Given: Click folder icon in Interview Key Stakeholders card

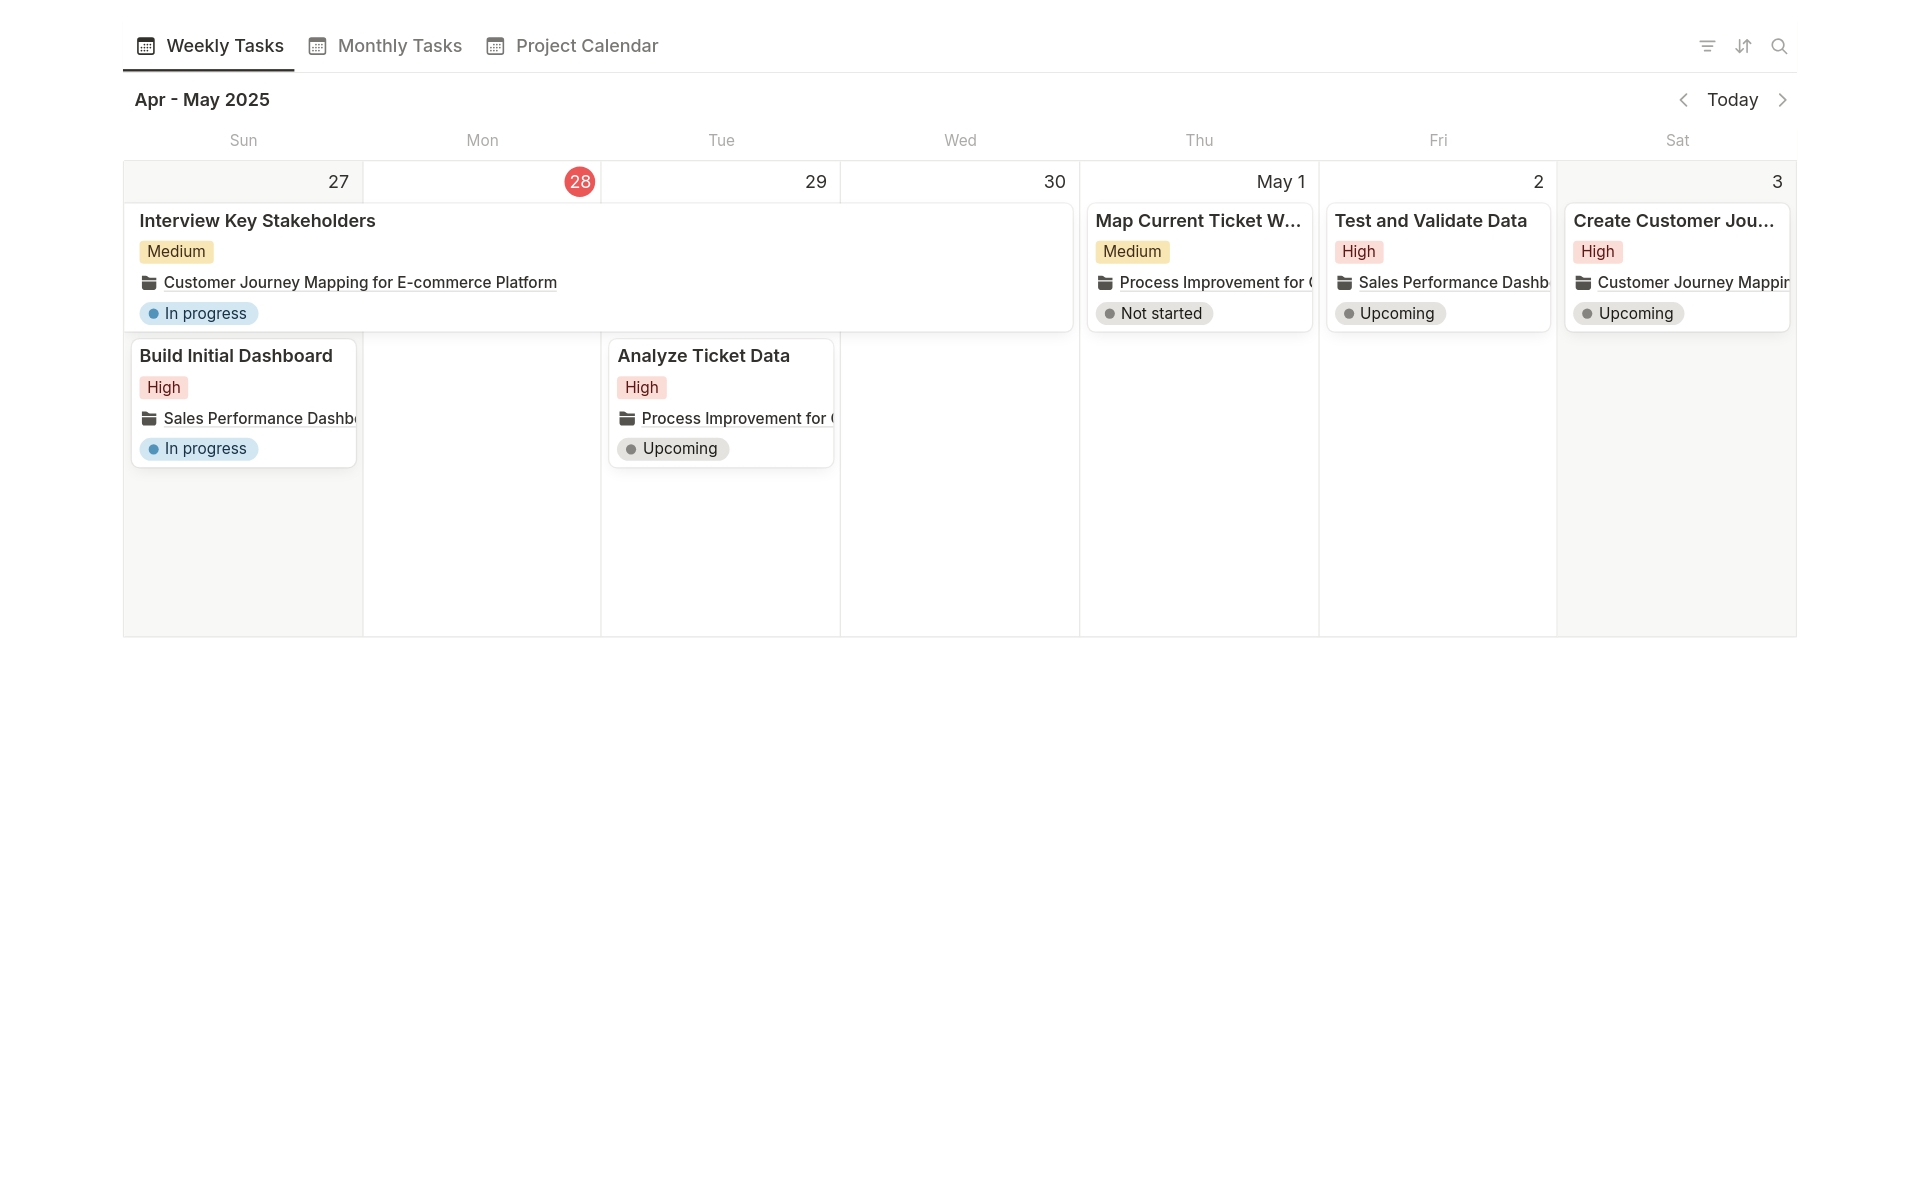Looking at the screenshot, I should pyautogui.click(x=149, y=283).
